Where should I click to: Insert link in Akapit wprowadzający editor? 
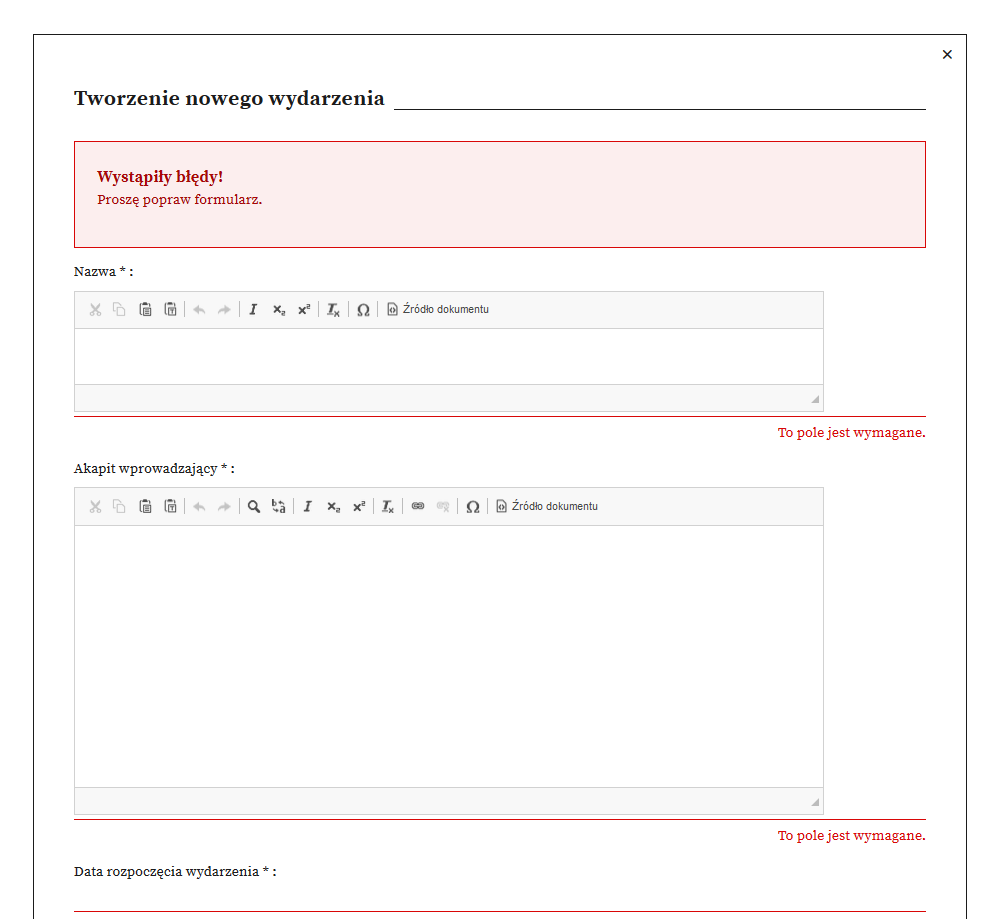(x=418, y=507)
